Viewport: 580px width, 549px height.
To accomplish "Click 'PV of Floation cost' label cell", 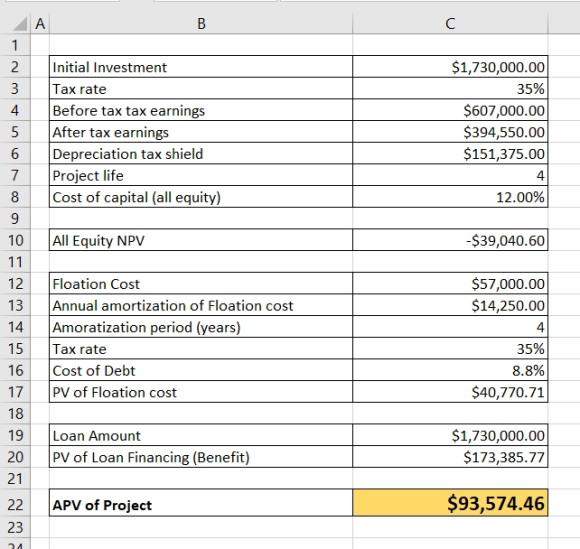I will coord(201,392).
